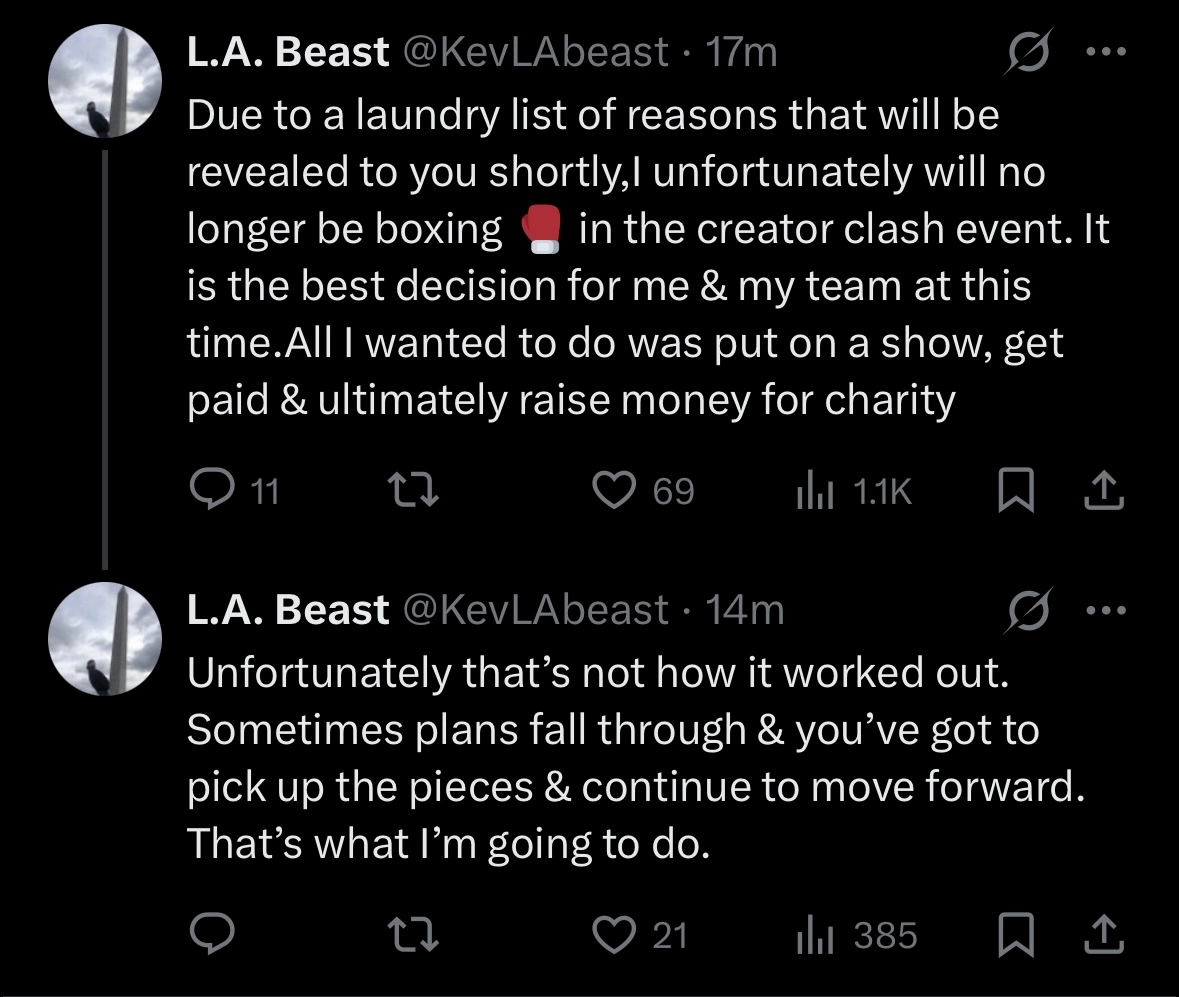View analytics showing 1.1K views
Viewport: 1179px width, 997px height.
tap(854, 492)
